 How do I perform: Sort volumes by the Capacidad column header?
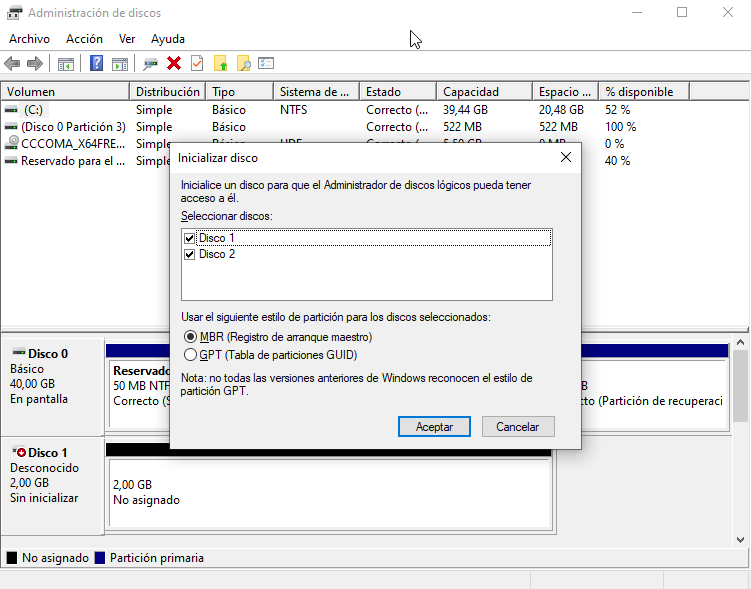click(x=482, y=92)
